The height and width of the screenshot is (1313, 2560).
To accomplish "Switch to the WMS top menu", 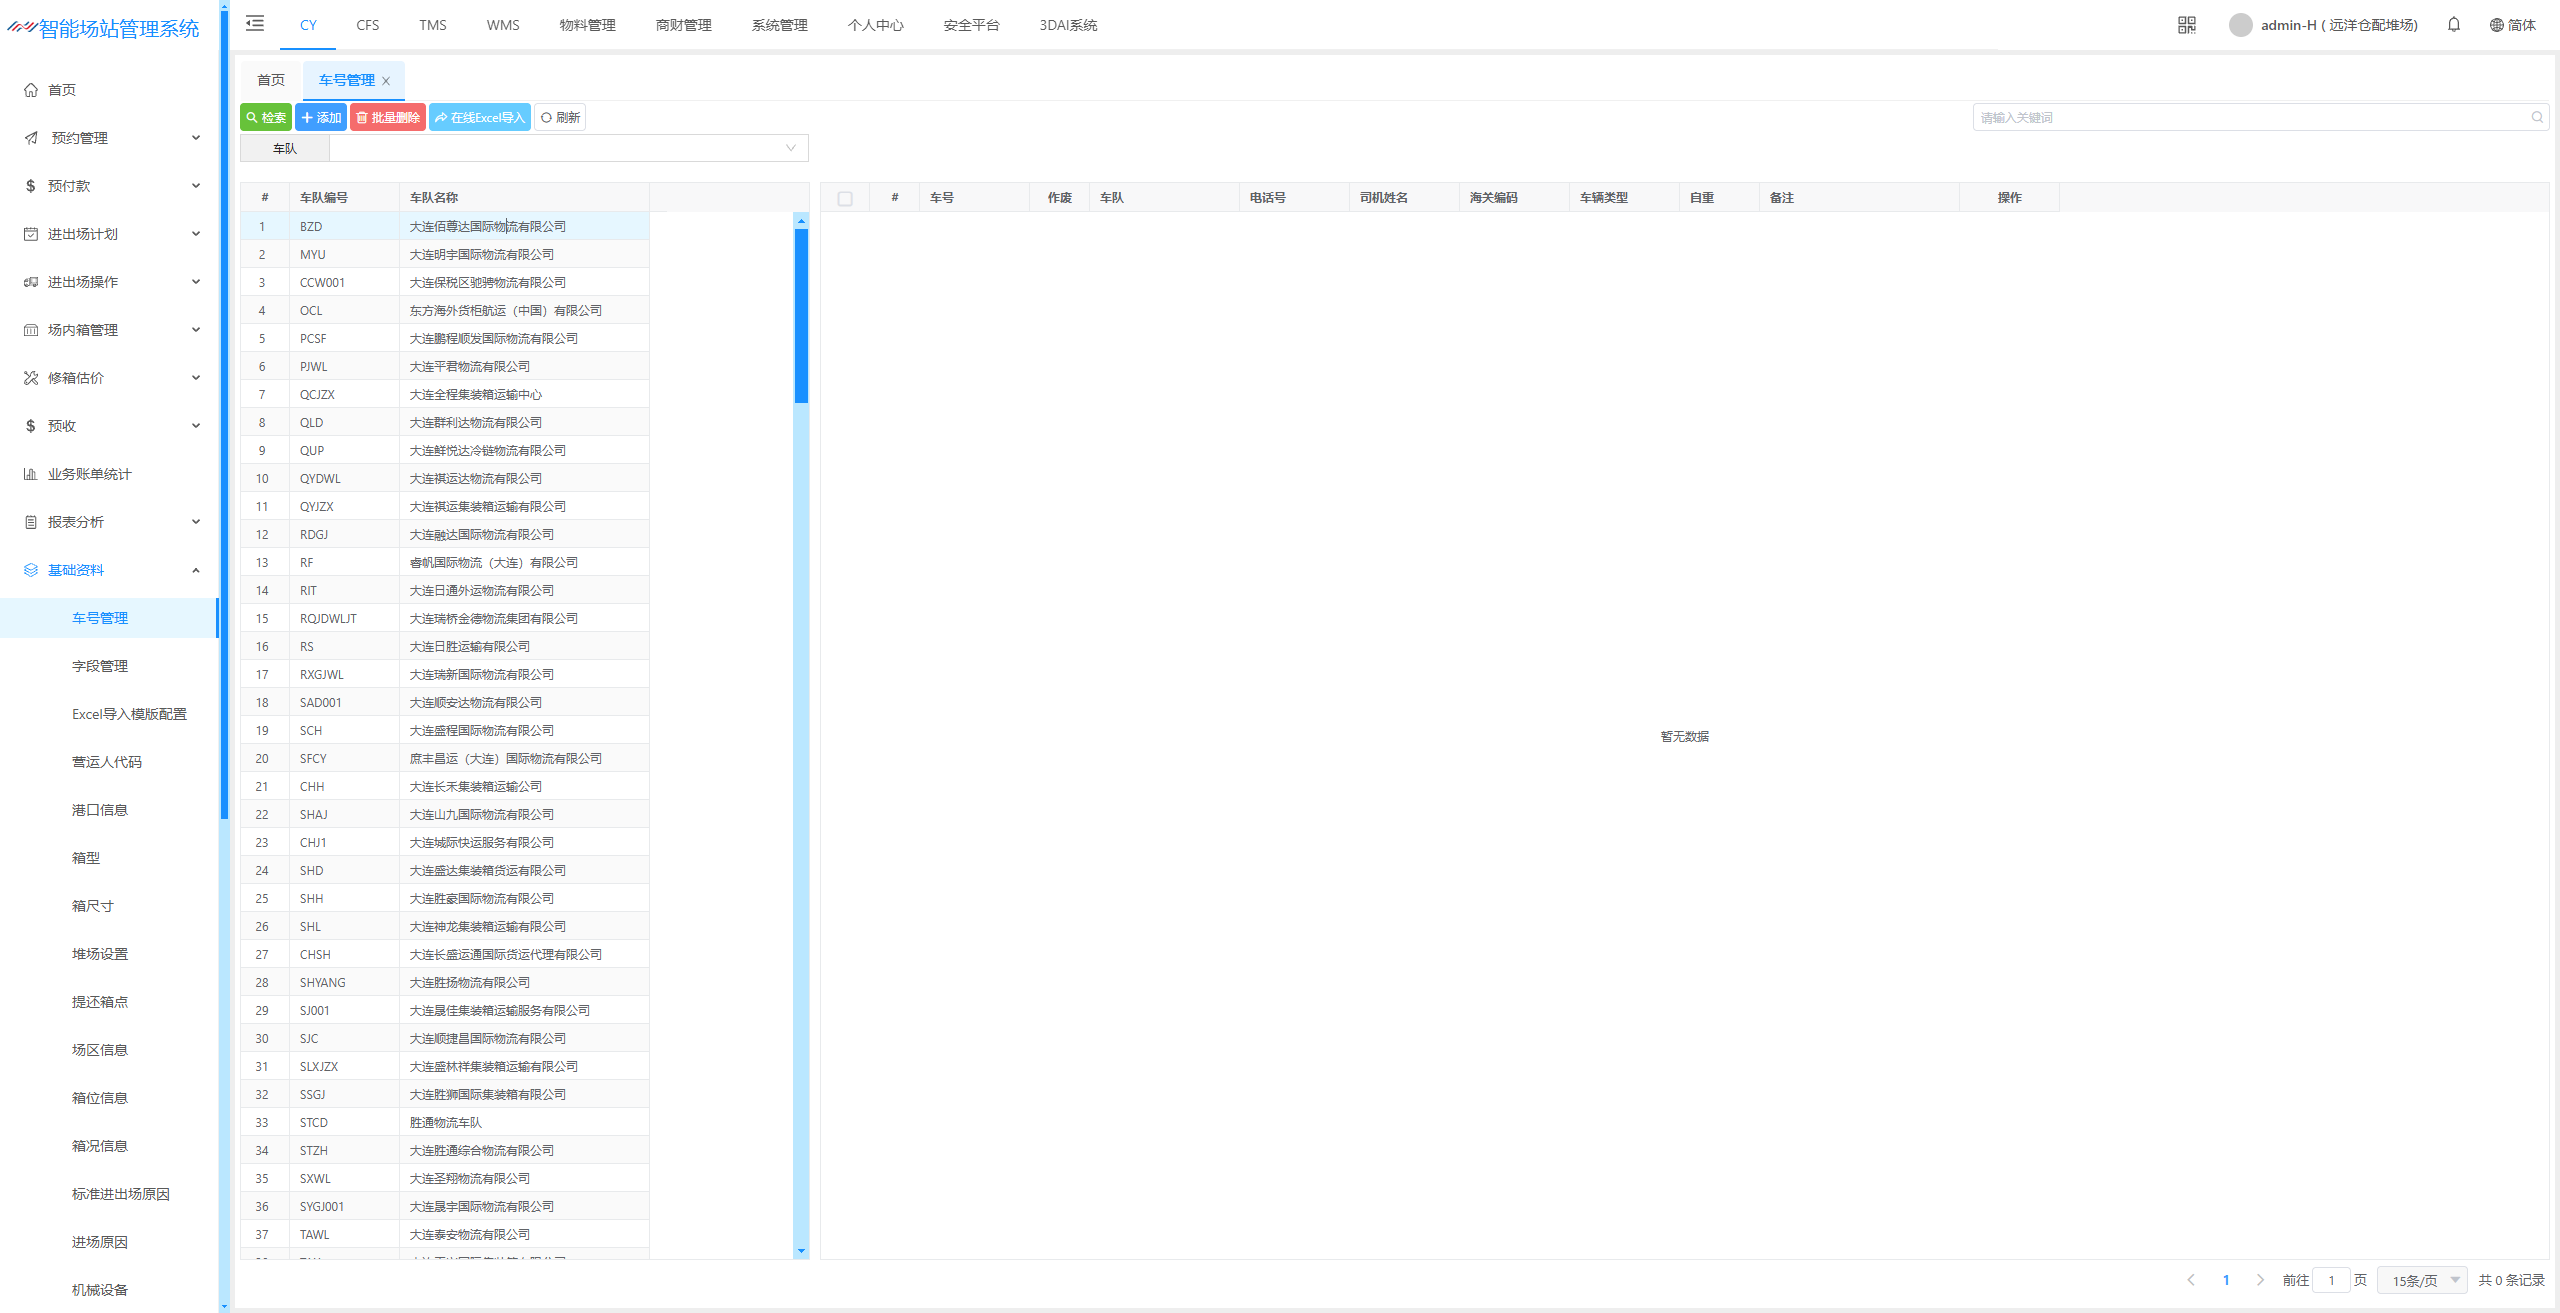I will click(x=503, y=25).
